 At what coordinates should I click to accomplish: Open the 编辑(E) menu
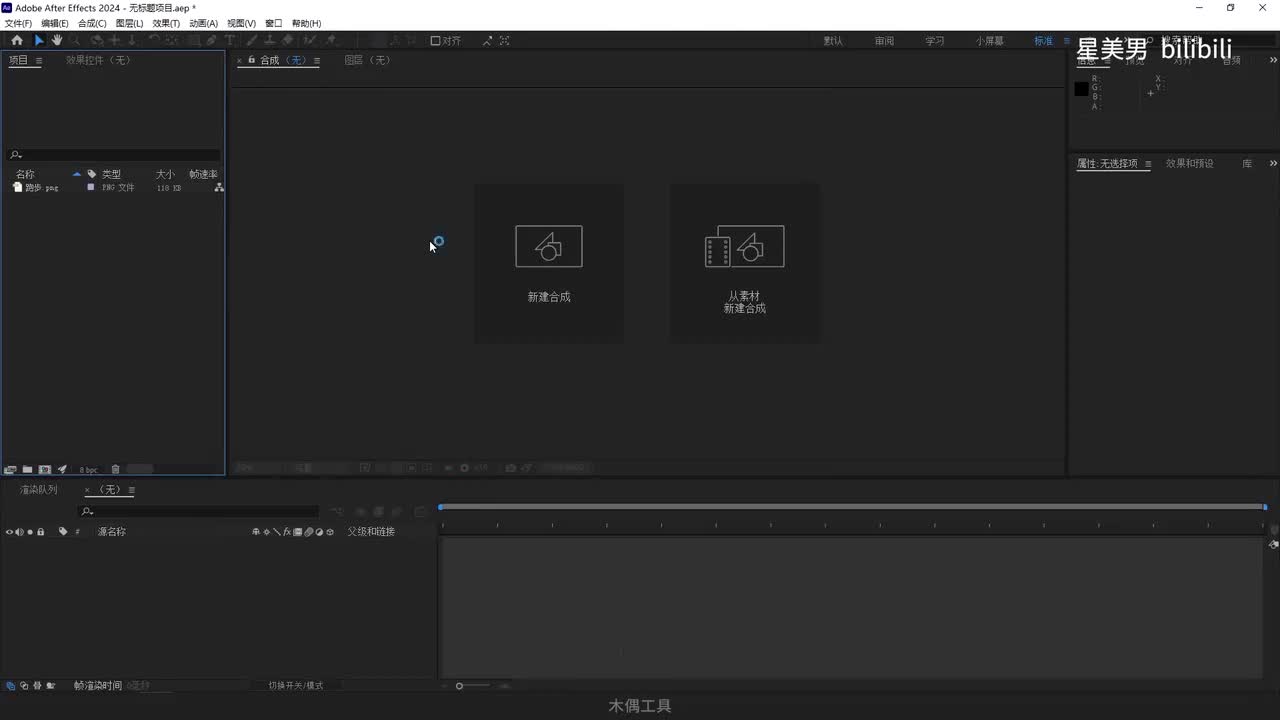click(x=55, y=23)
